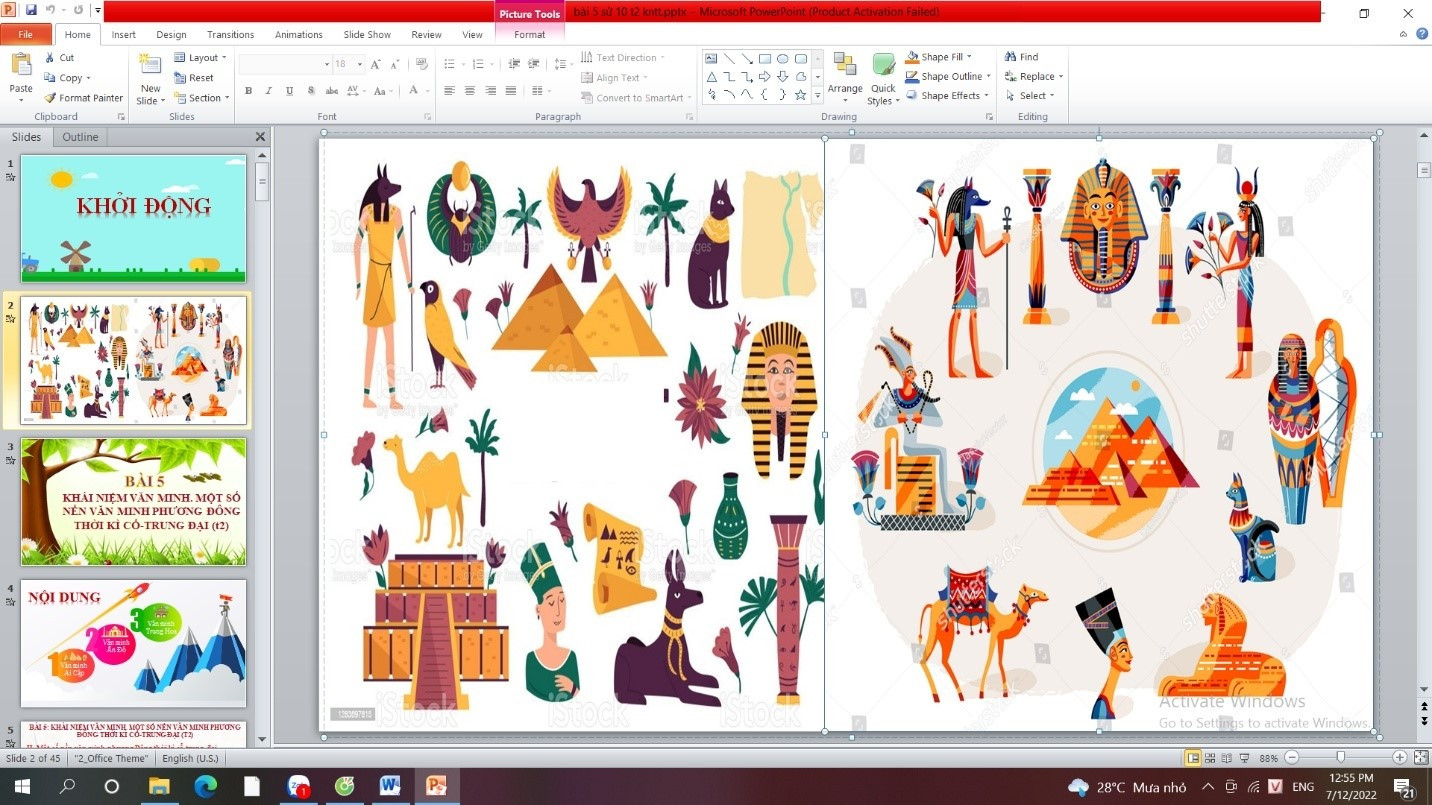Open Font dialog box launcher
Screen dimensions: 1432x805
(x=428, y=117)
